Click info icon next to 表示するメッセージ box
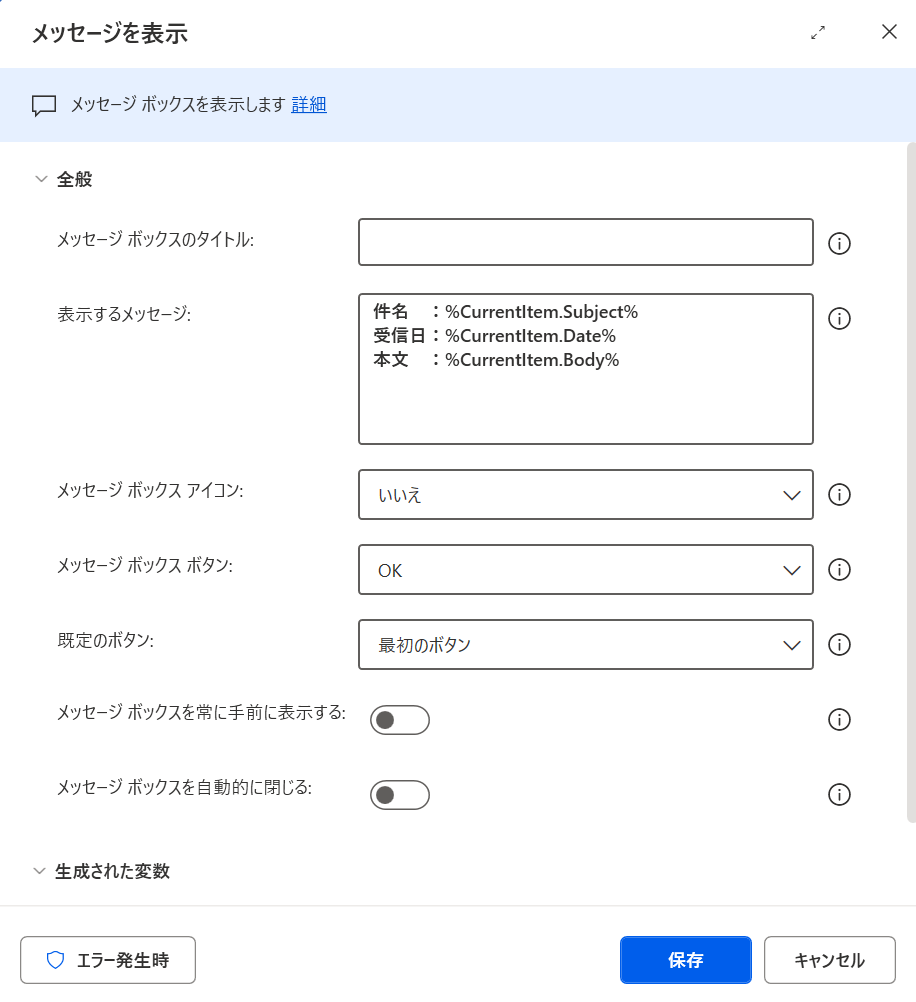Viewport: 916px width, 1002px height. 839,318
